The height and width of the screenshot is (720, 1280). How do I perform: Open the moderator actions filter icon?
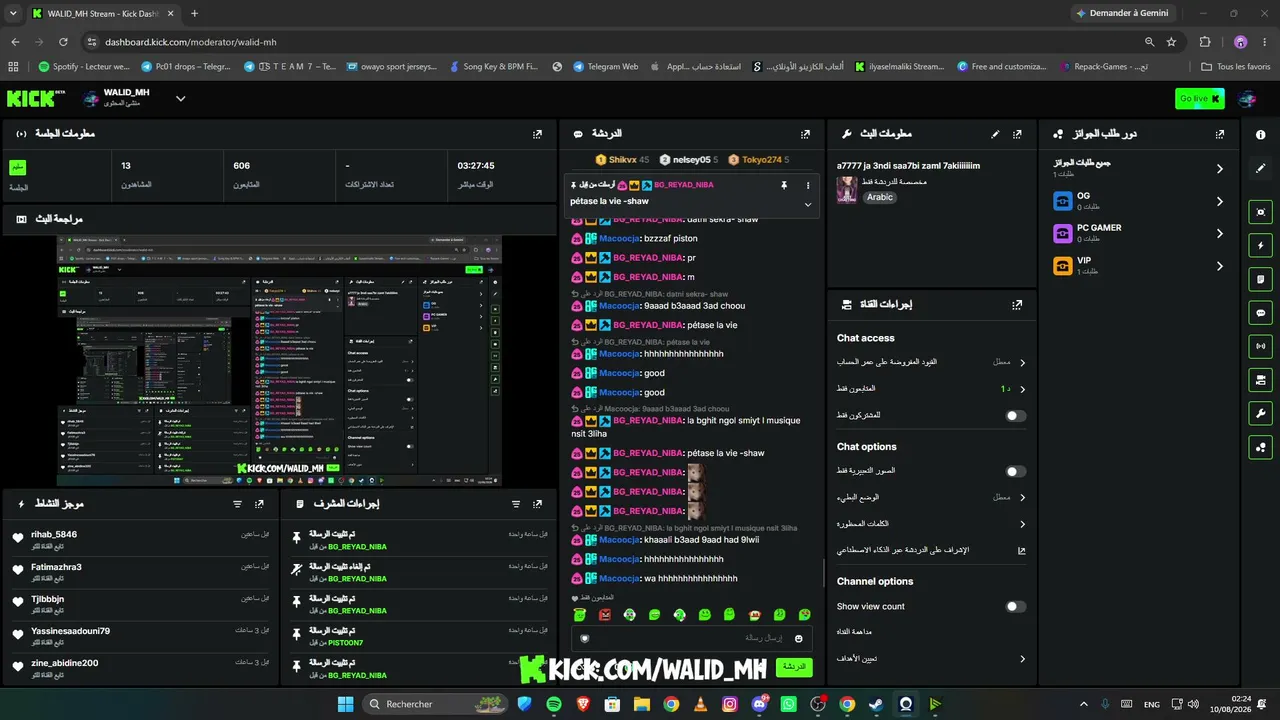tap(516, 504)
